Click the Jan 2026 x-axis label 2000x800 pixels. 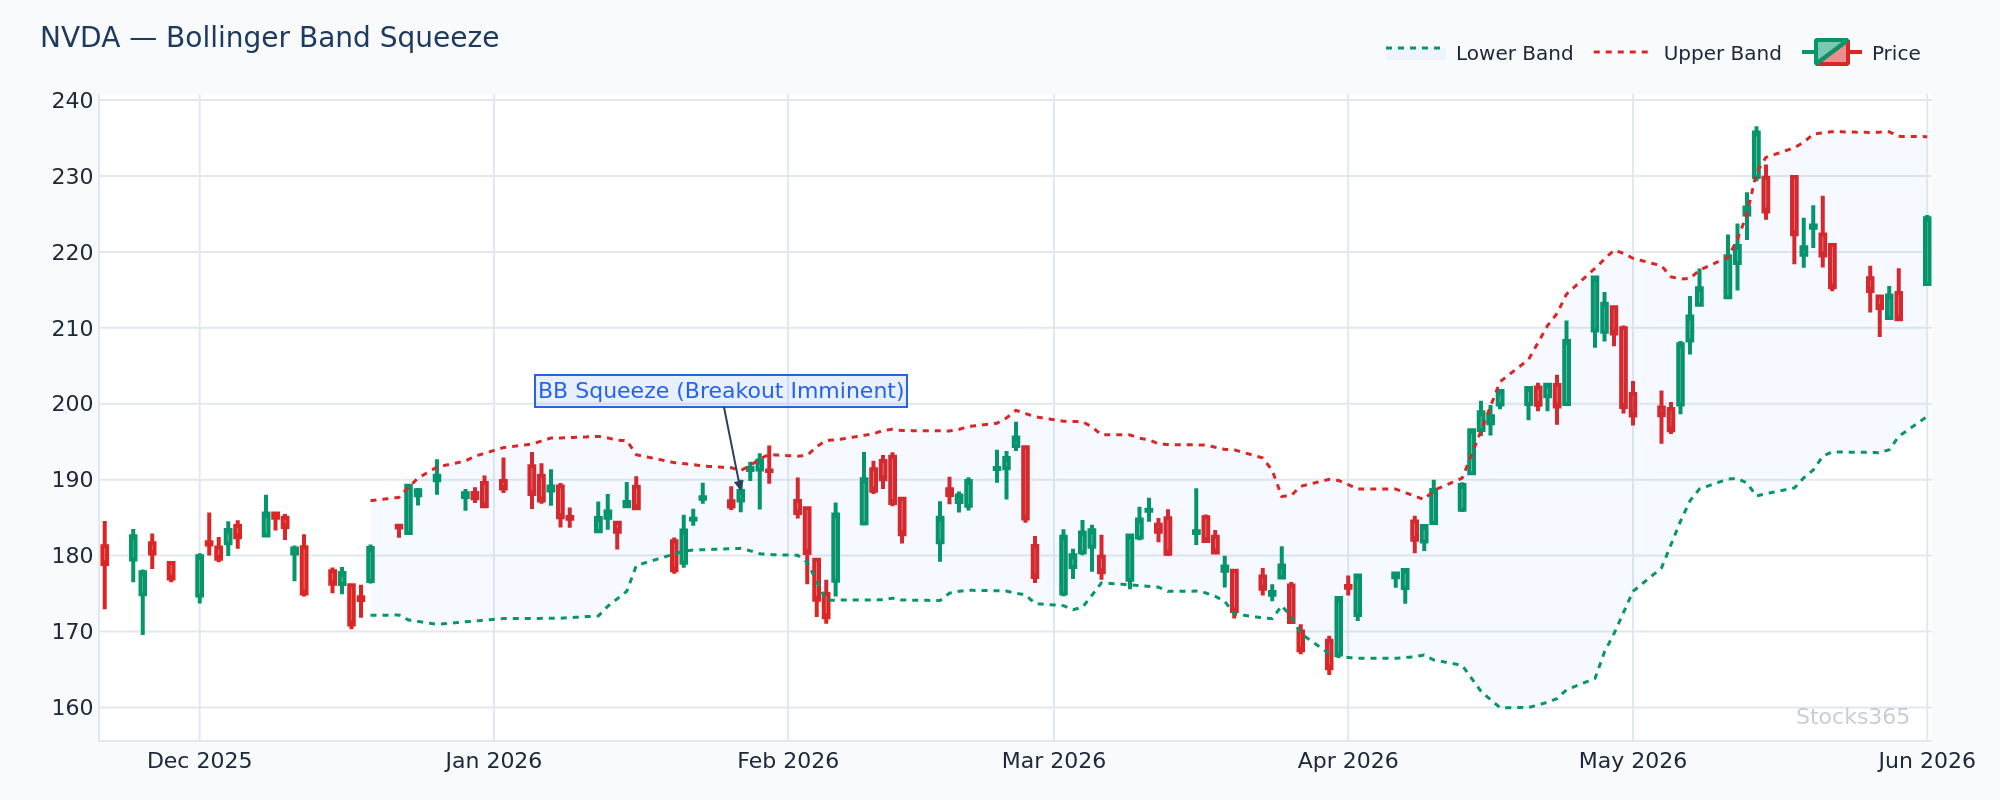pyautogui.click(x=493, y=761)
